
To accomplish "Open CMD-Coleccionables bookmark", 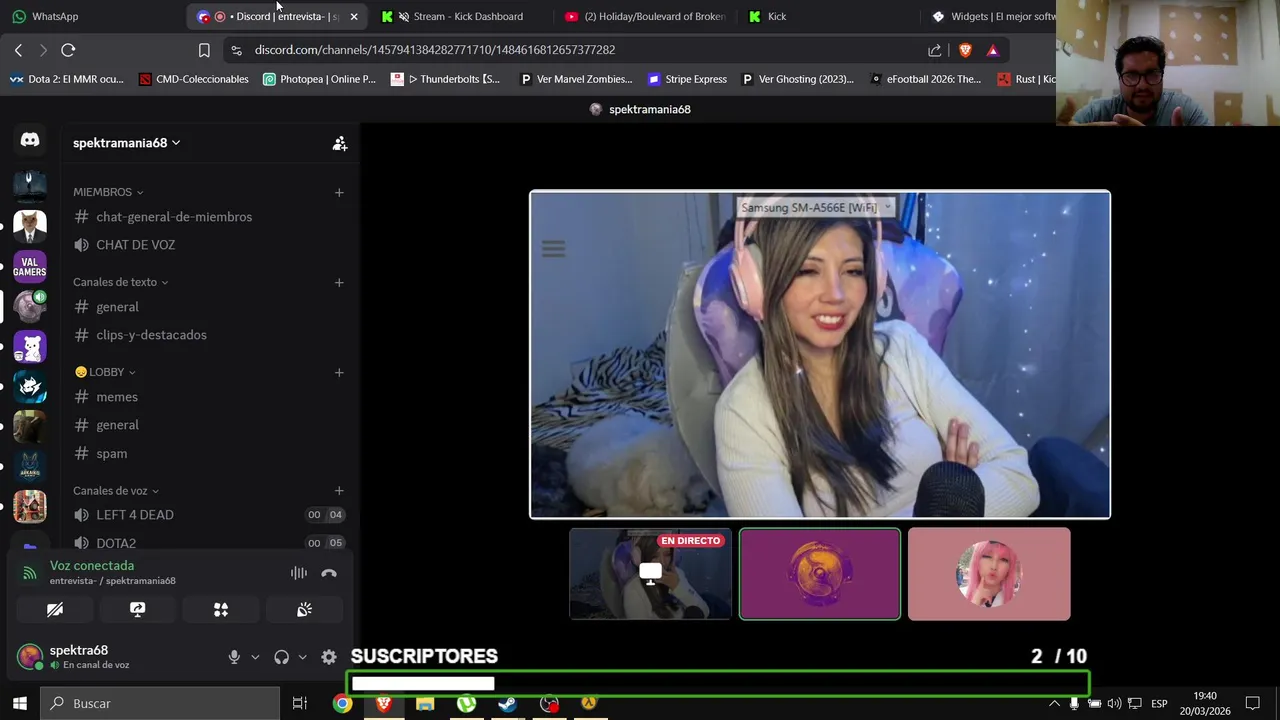I will point(194,79).
